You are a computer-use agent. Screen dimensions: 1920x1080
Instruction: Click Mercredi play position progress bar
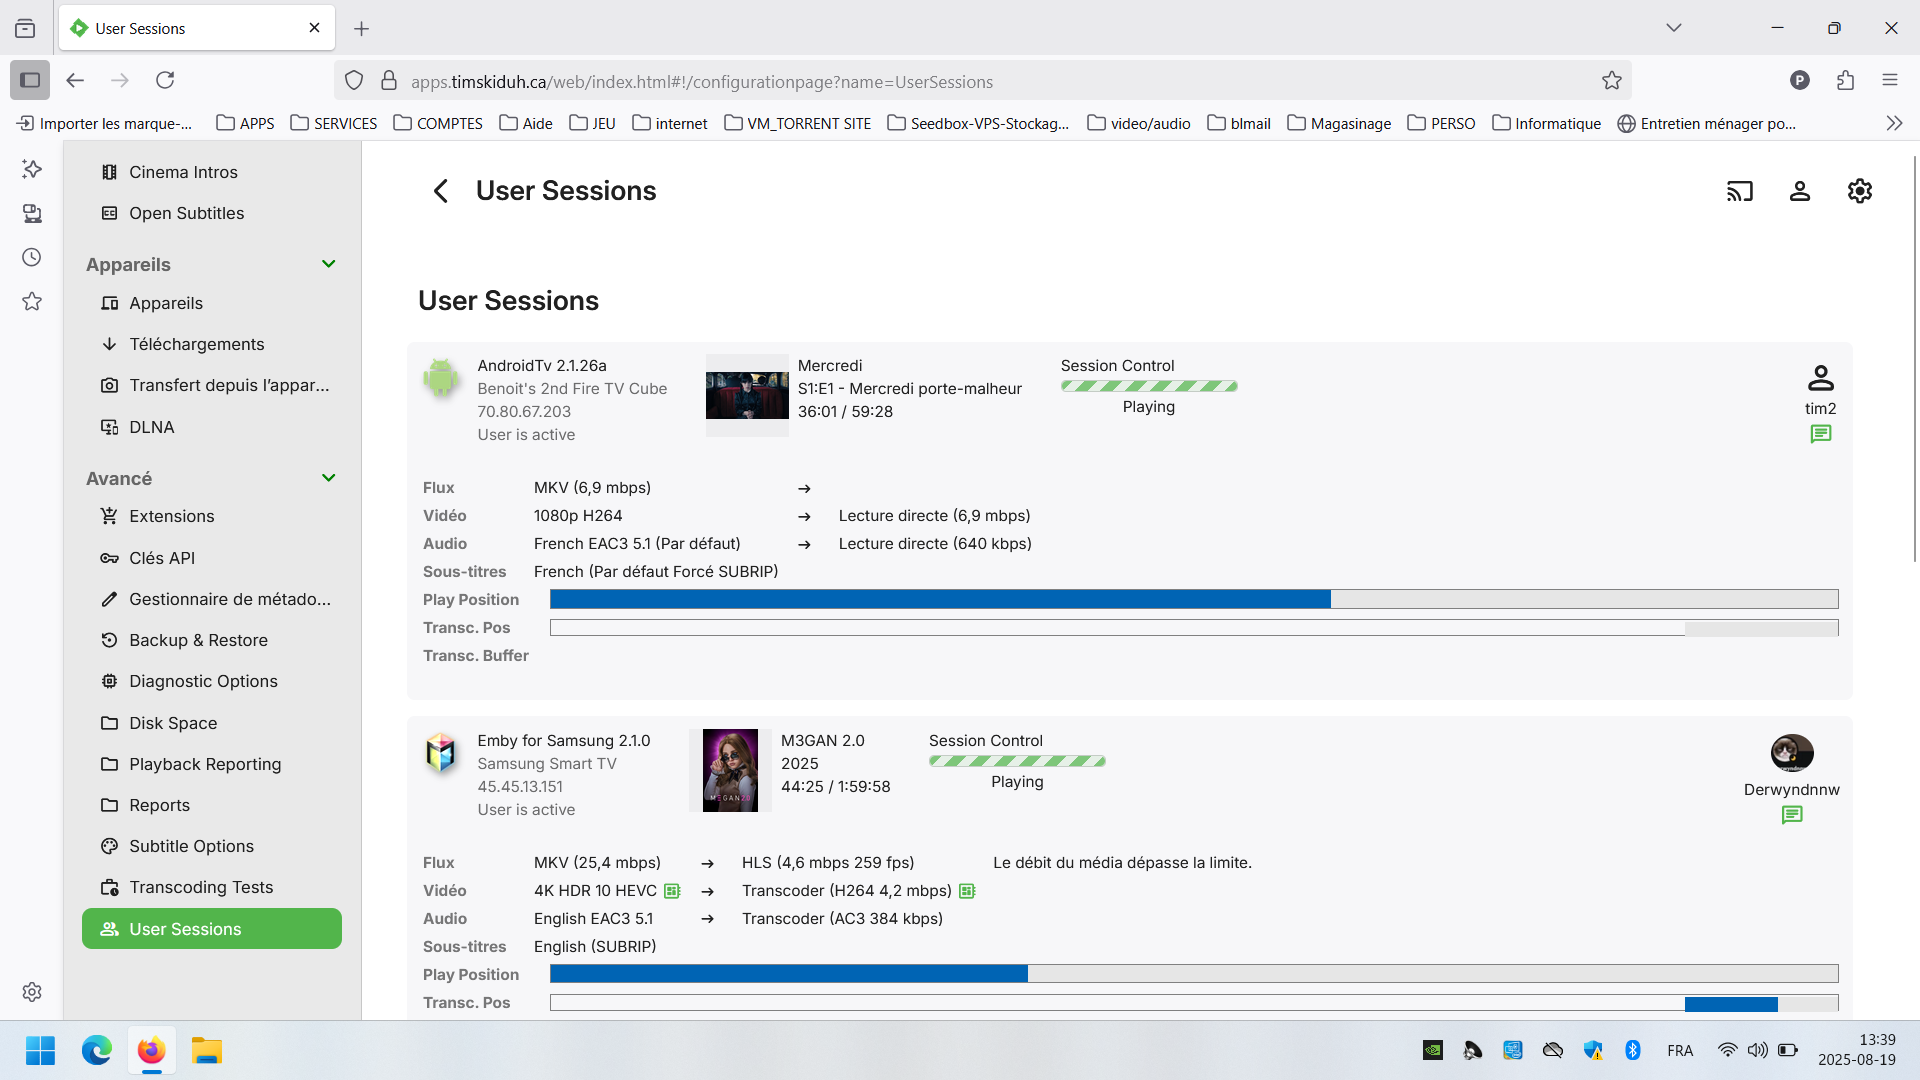point(1193,599)
